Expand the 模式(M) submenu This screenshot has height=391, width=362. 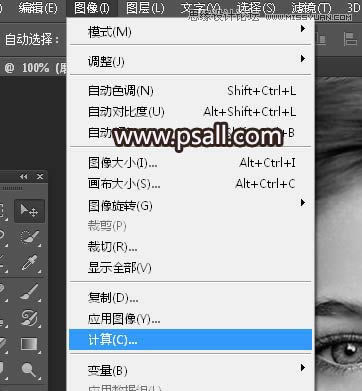pyautogui.click(x=190, y=32)
